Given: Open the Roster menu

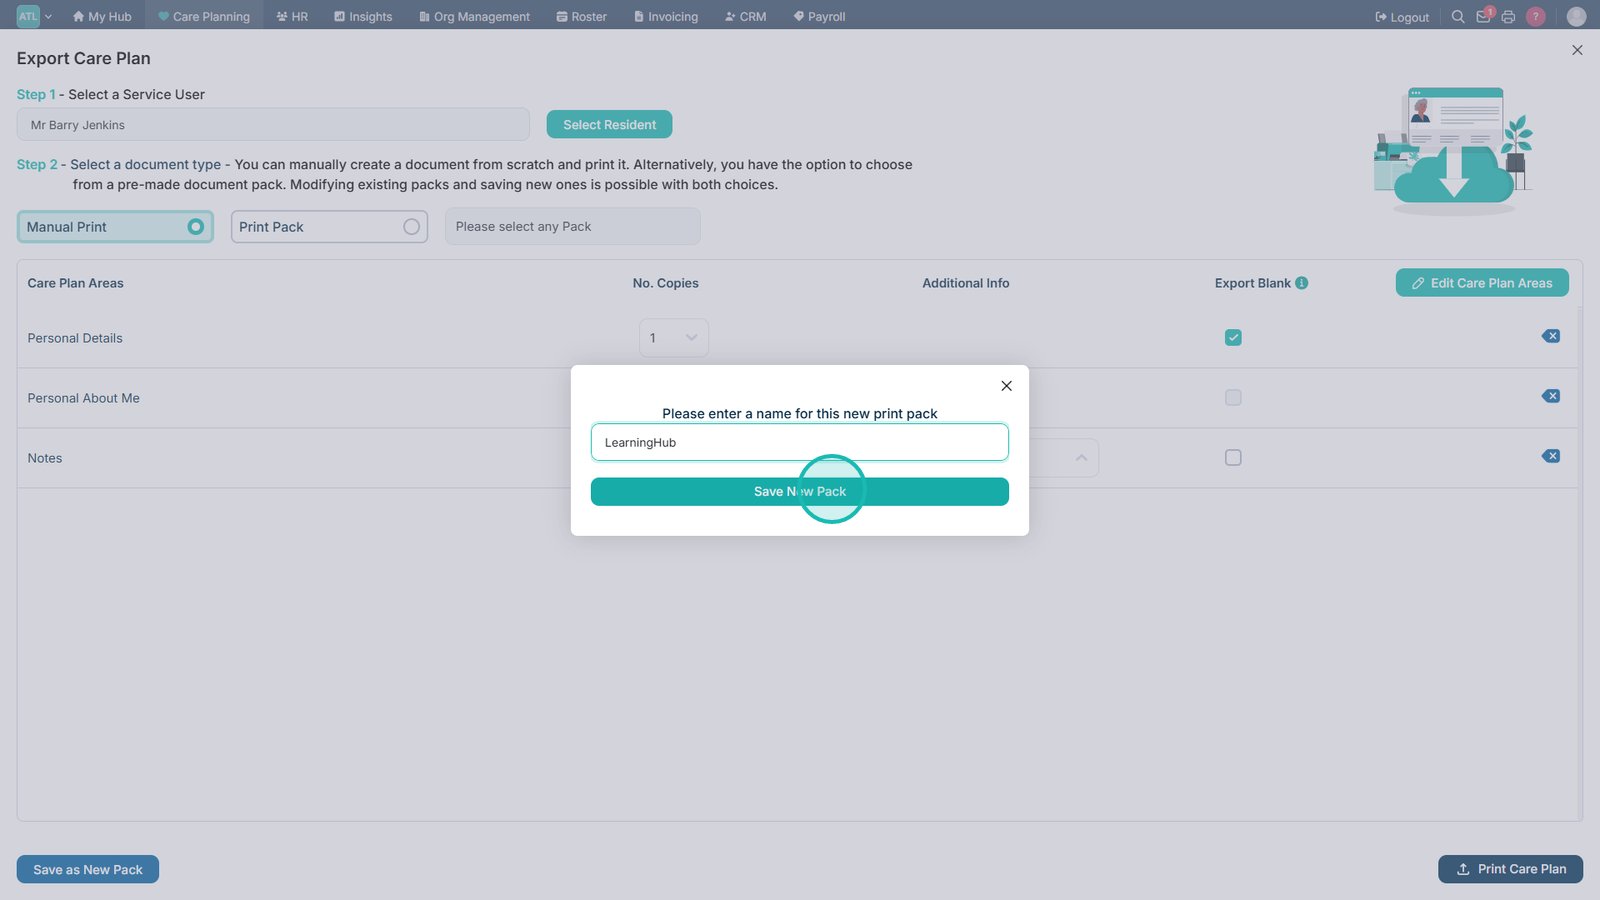Looking at the screenshot, I should click(x=581, y=16).
